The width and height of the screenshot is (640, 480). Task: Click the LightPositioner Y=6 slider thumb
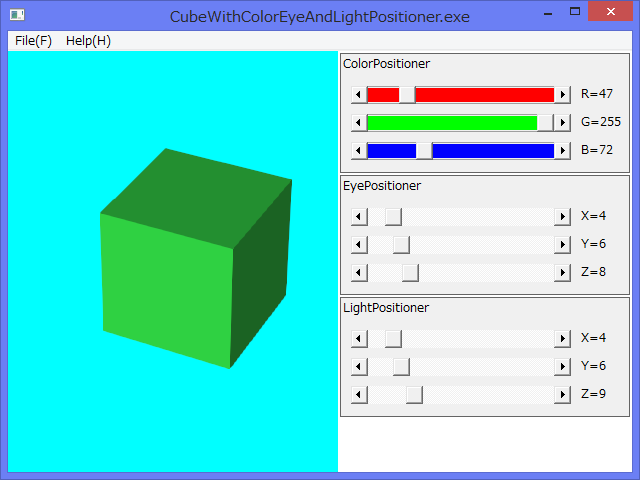click(402, 367)
